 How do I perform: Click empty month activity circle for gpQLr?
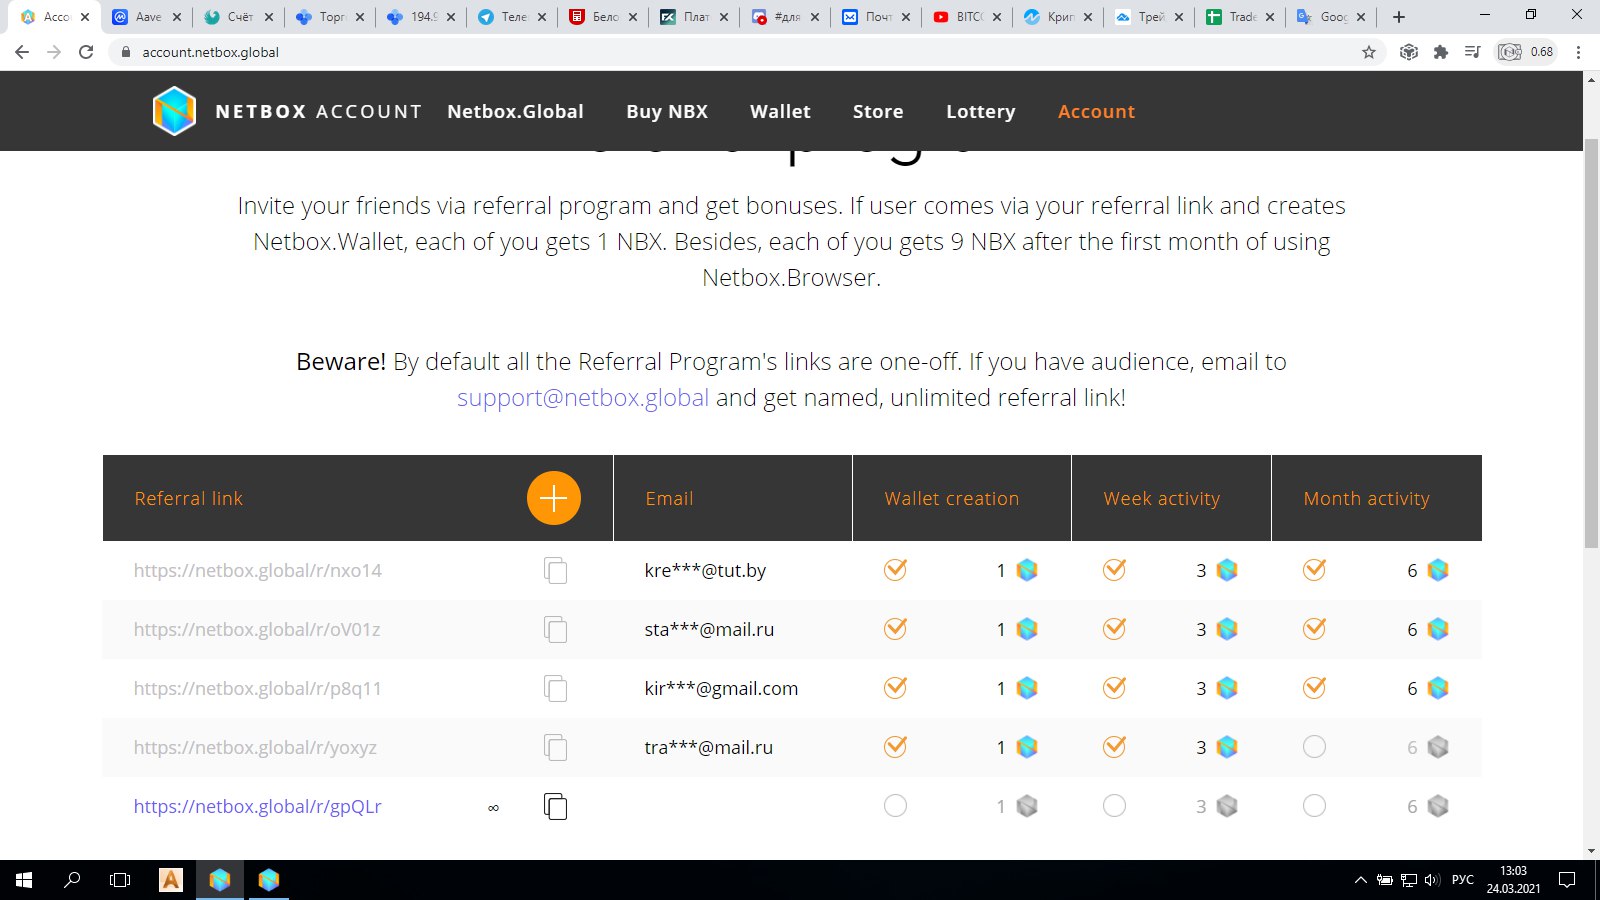click(x=1314, y=806)
